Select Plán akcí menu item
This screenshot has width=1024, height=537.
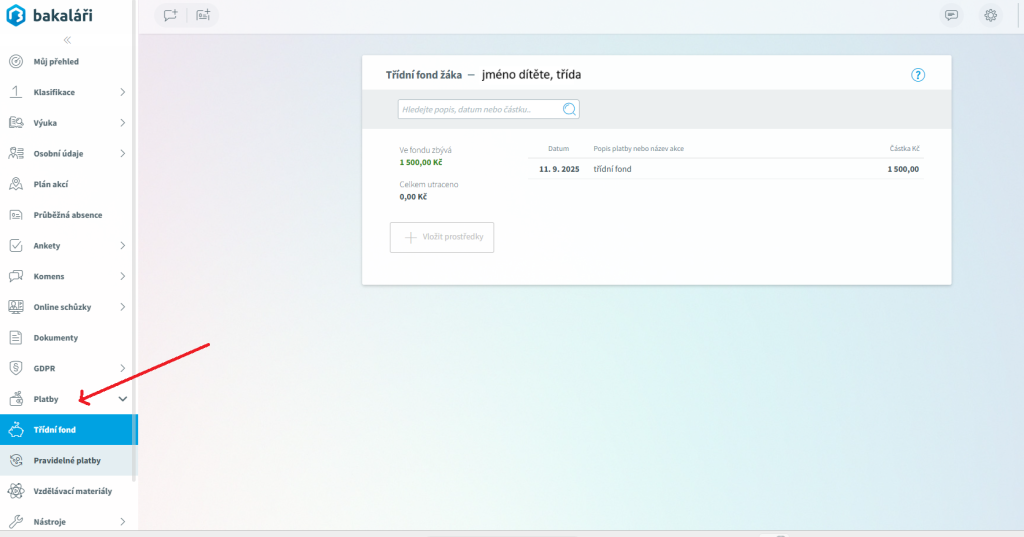tap(51, 184)
